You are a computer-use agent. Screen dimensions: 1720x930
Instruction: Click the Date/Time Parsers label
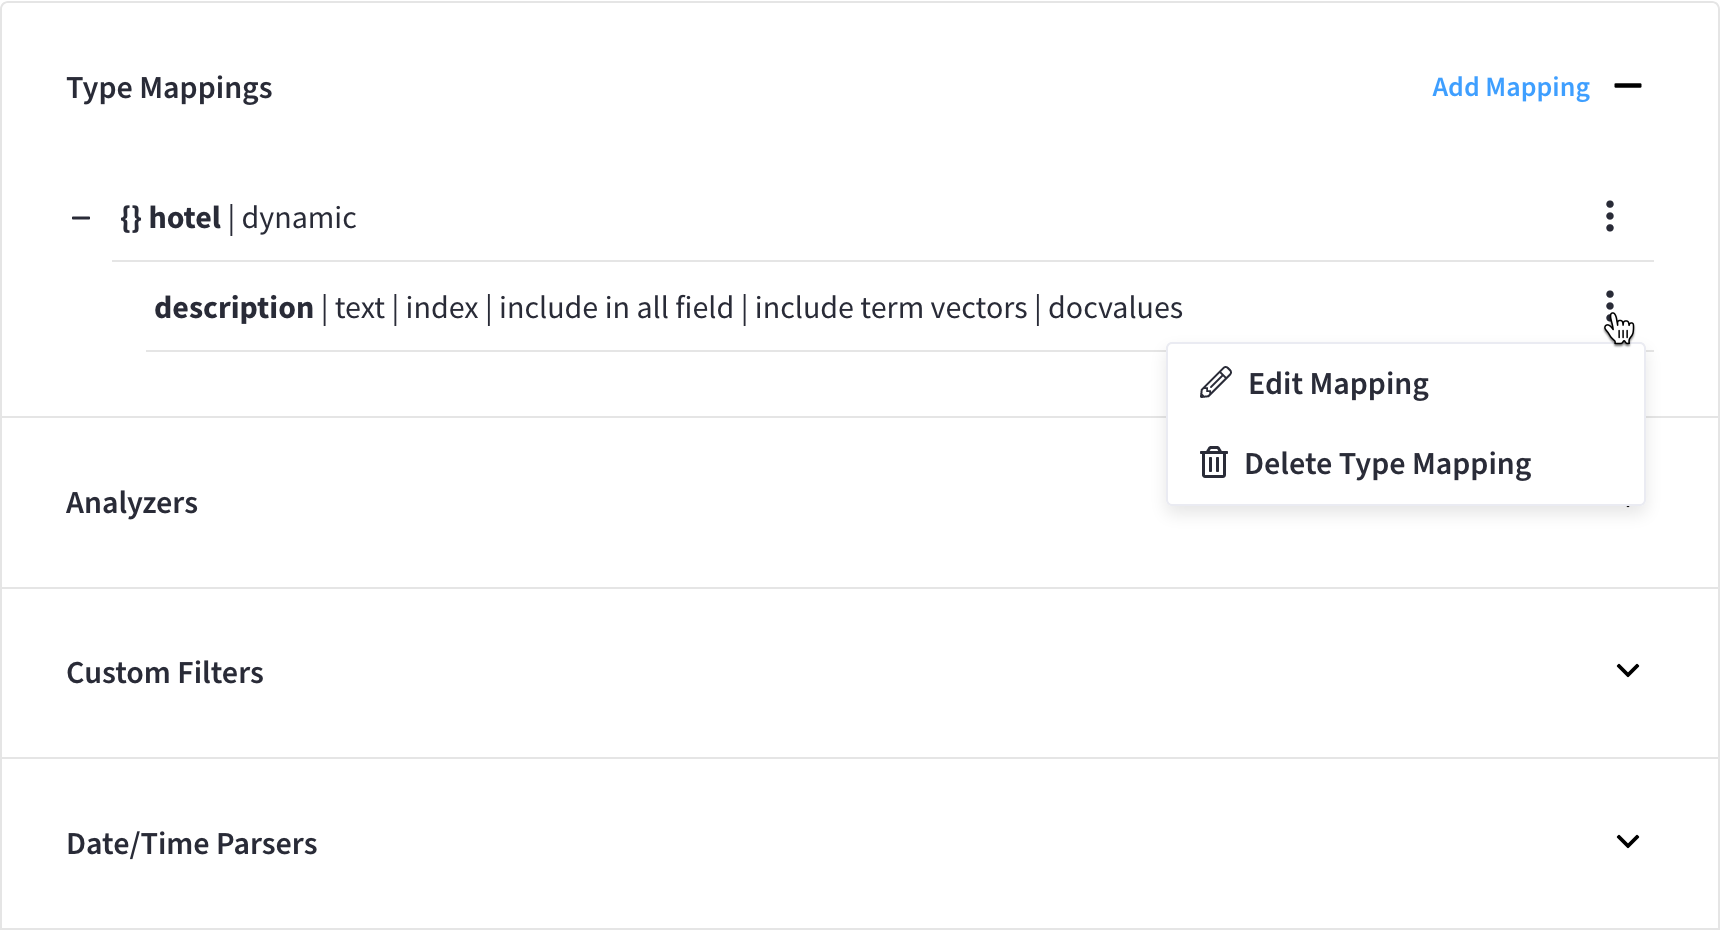pos(191,843)
